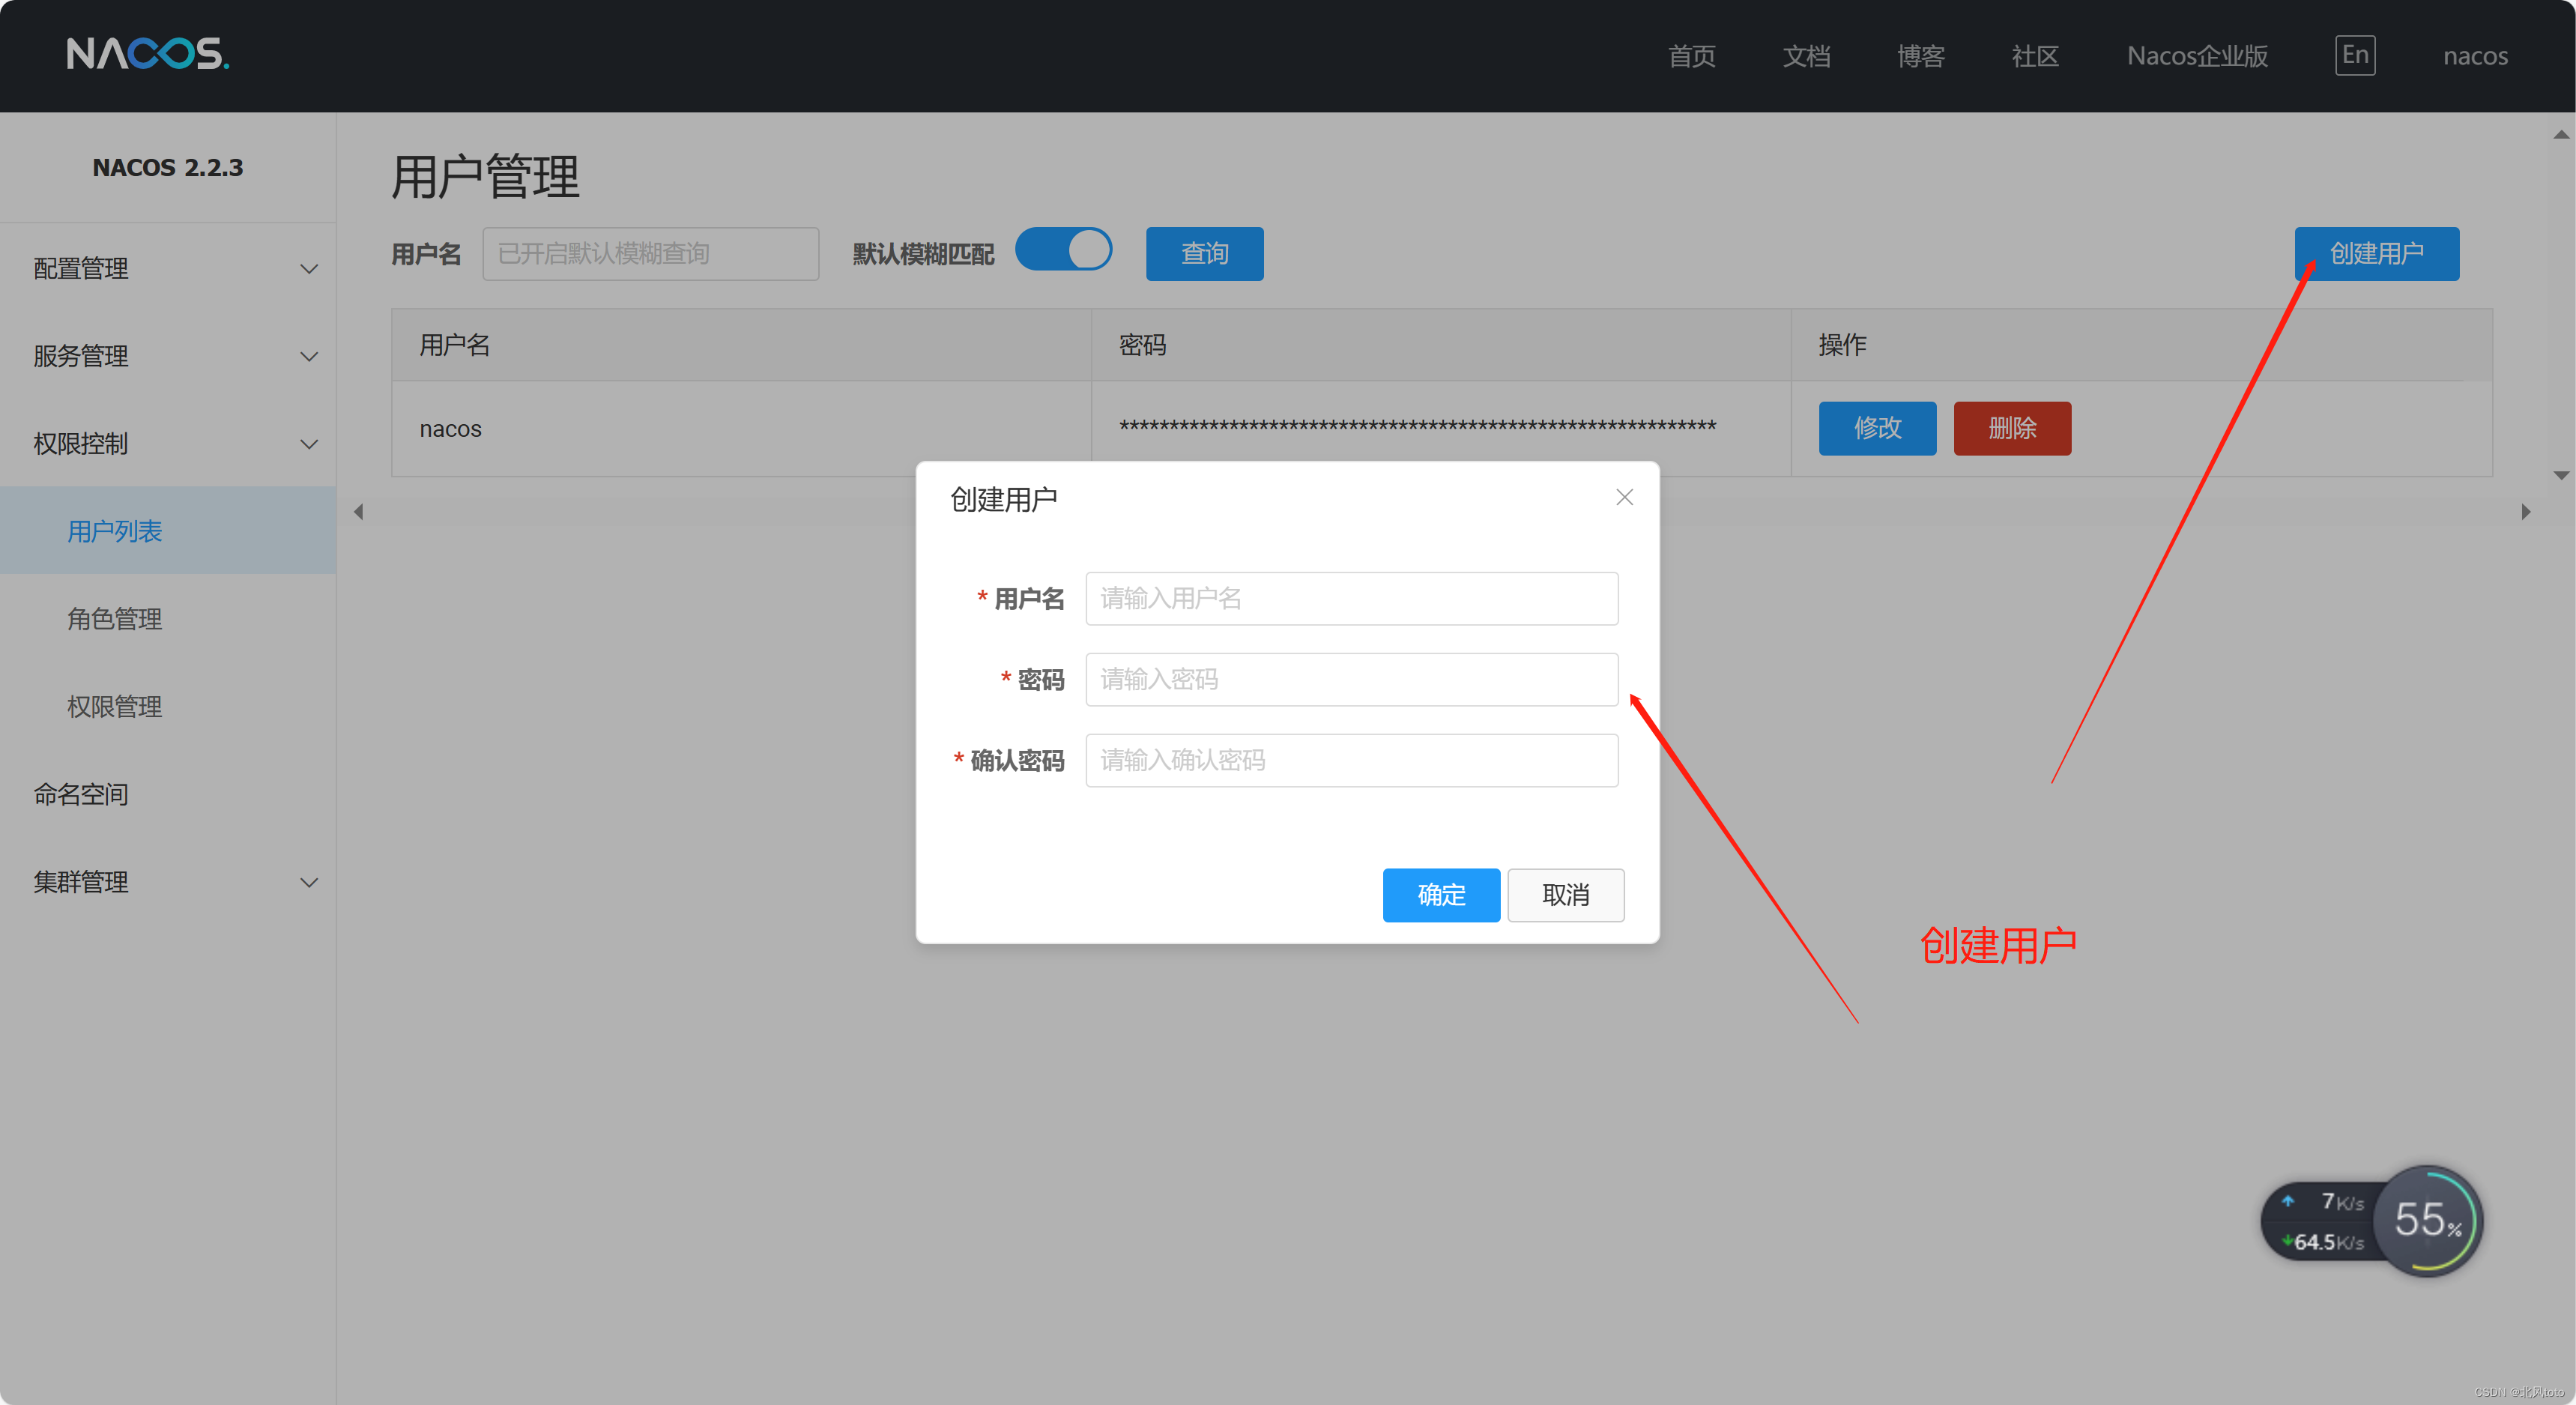Click the NACOS 2.2.3 version label
The image size is (2576, 1405).
(168, 168)
